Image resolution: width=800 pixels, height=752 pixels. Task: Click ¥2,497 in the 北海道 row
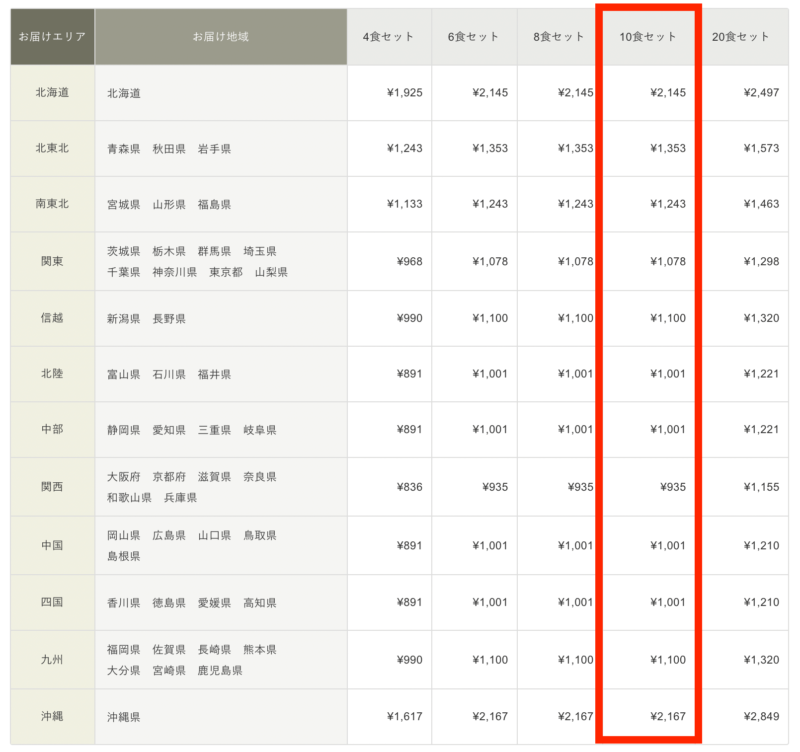(761, 92)
